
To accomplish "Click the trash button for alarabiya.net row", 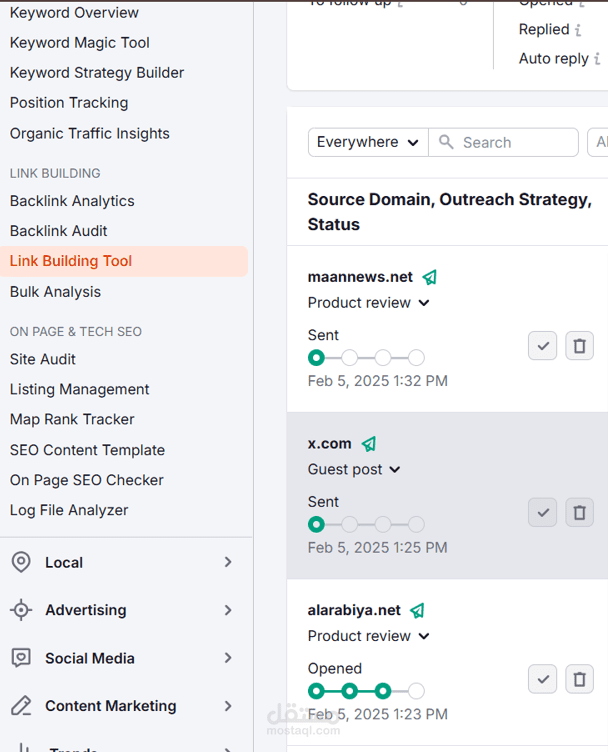I will click(x=580, y=679).
